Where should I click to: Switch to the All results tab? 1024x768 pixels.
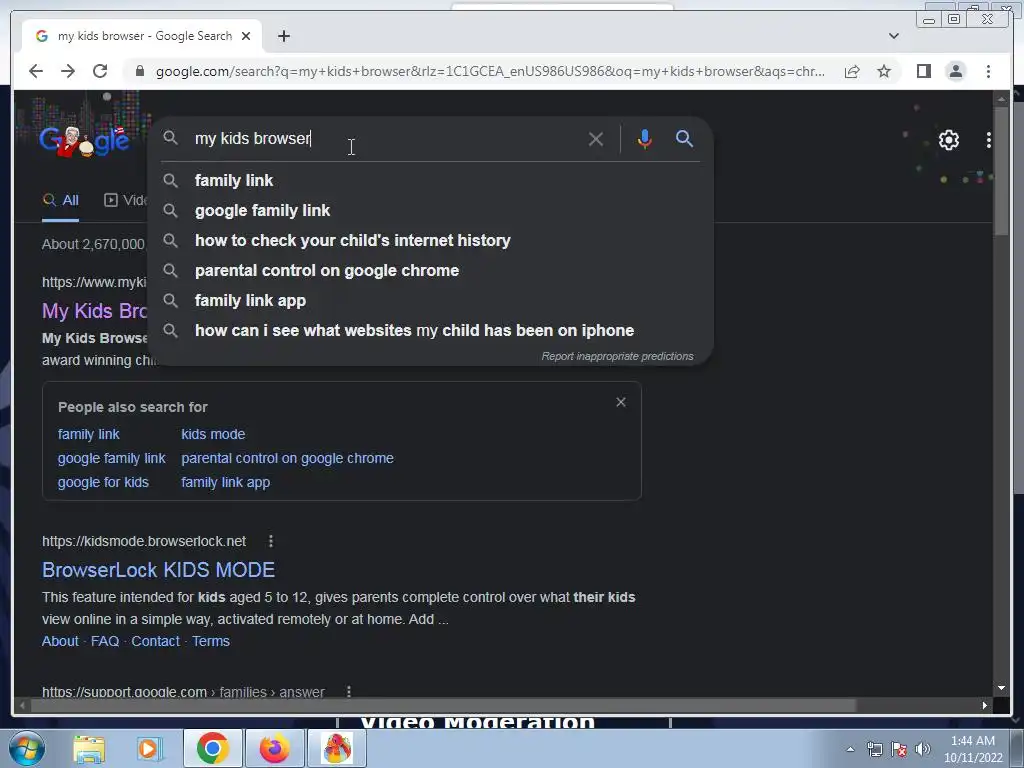pyautogui.click(x=61, y=200)
